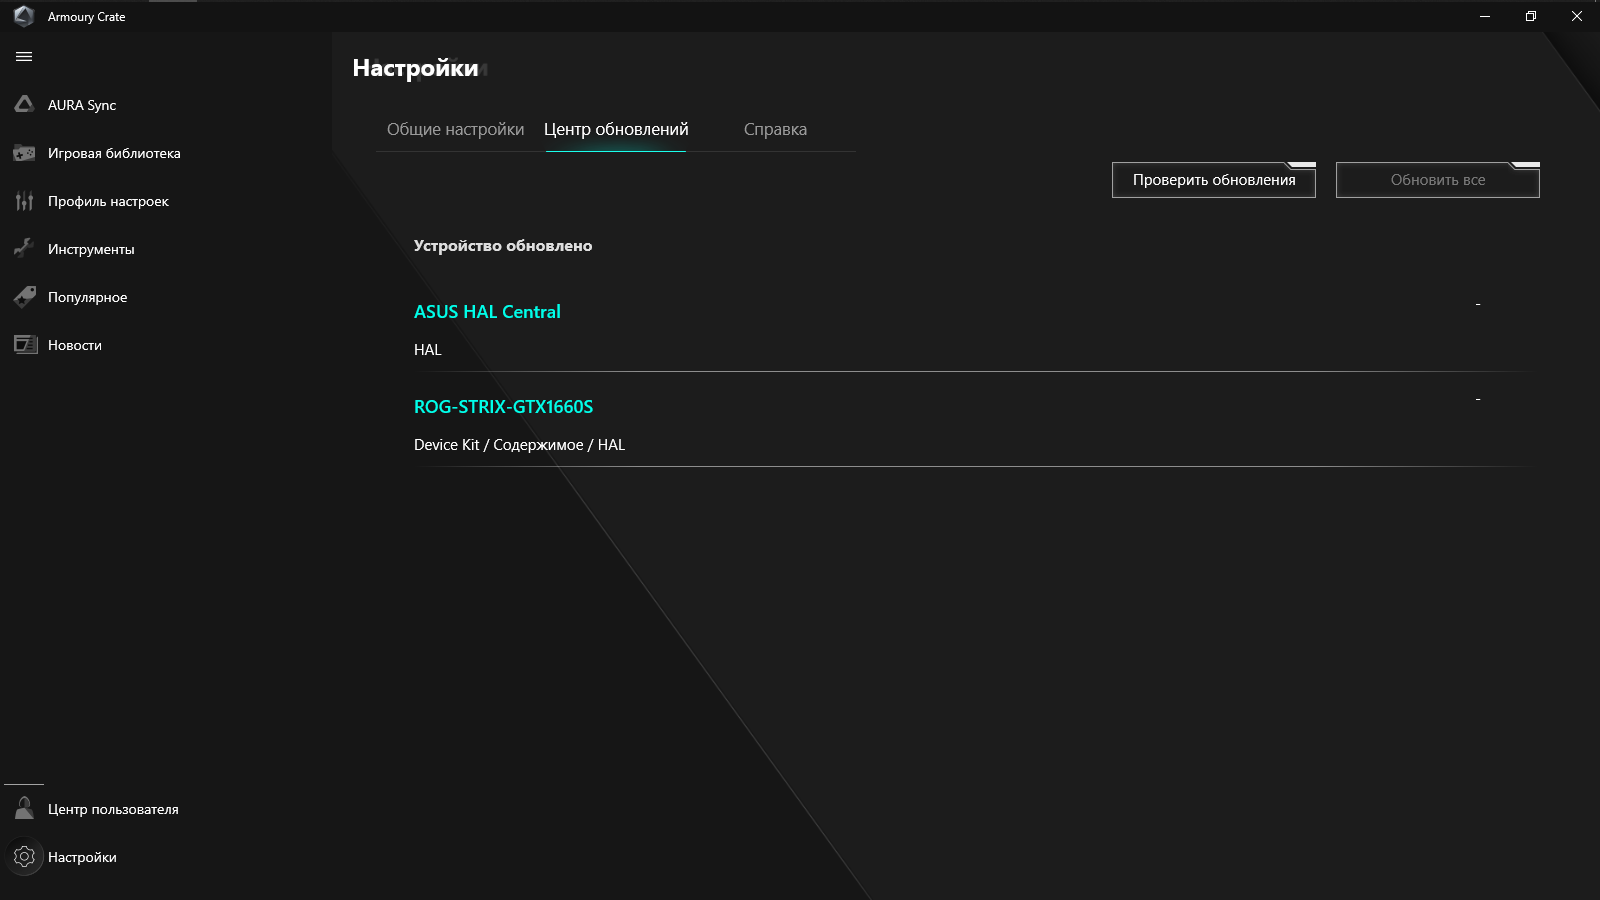
Task: Open Популярное in the sidebar
Action: coord(88,297)
